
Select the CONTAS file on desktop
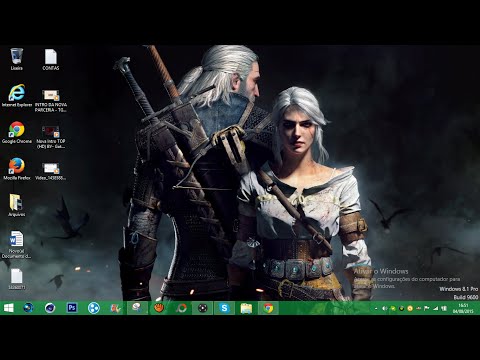[x=51, y=59]
